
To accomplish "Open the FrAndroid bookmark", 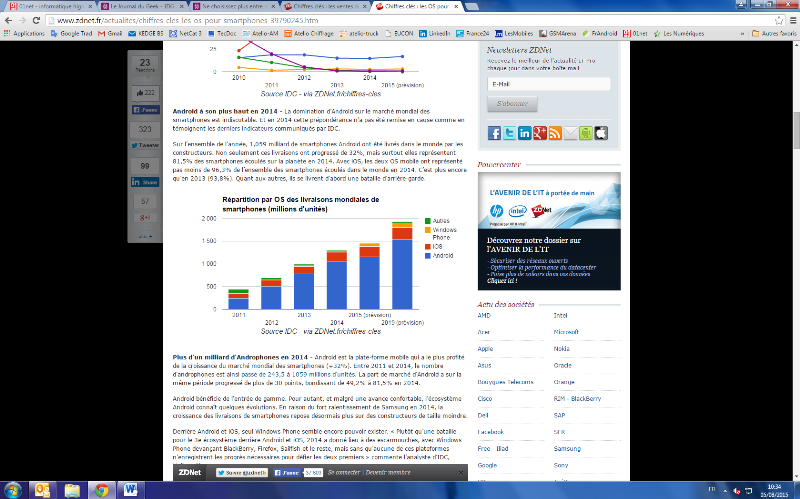I will point(599,34).
